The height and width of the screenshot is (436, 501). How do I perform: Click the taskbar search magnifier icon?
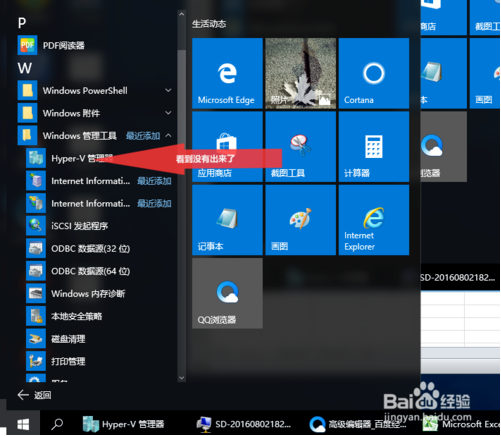57,424
